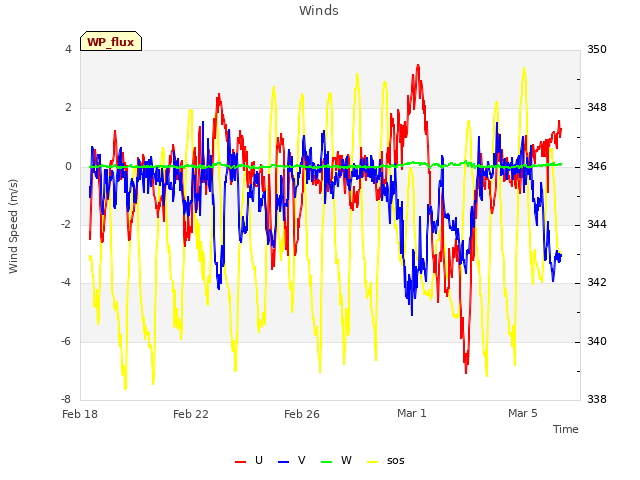This screenshot has width=640, height=480.
Task: Click the right axis value 342
Action: tap(597, 282)
